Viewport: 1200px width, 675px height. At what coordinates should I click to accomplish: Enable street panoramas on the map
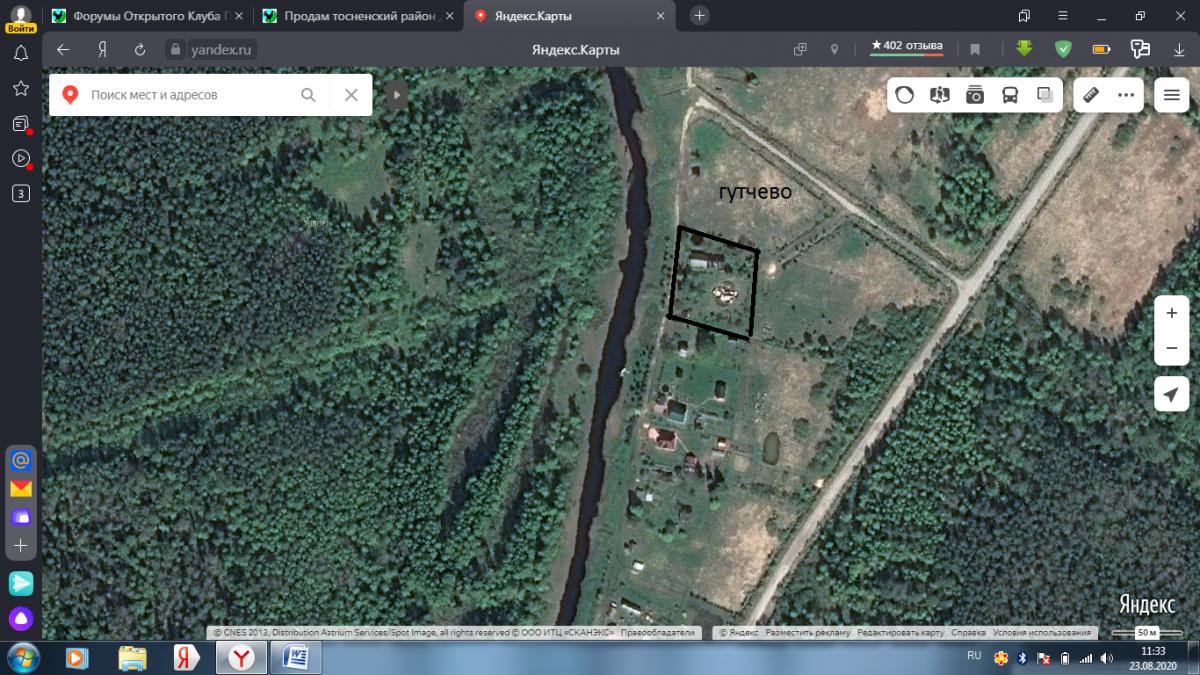tap(939, 95)
